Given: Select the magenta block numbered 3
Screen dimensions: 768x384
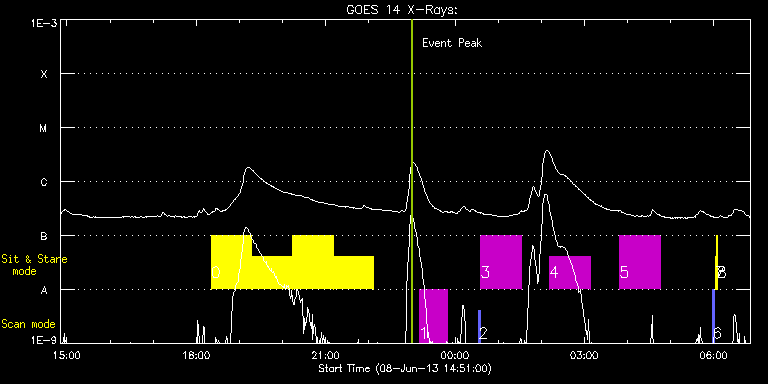Looking at the screenshot, I should pyautogui.click(x=501, y=262).
